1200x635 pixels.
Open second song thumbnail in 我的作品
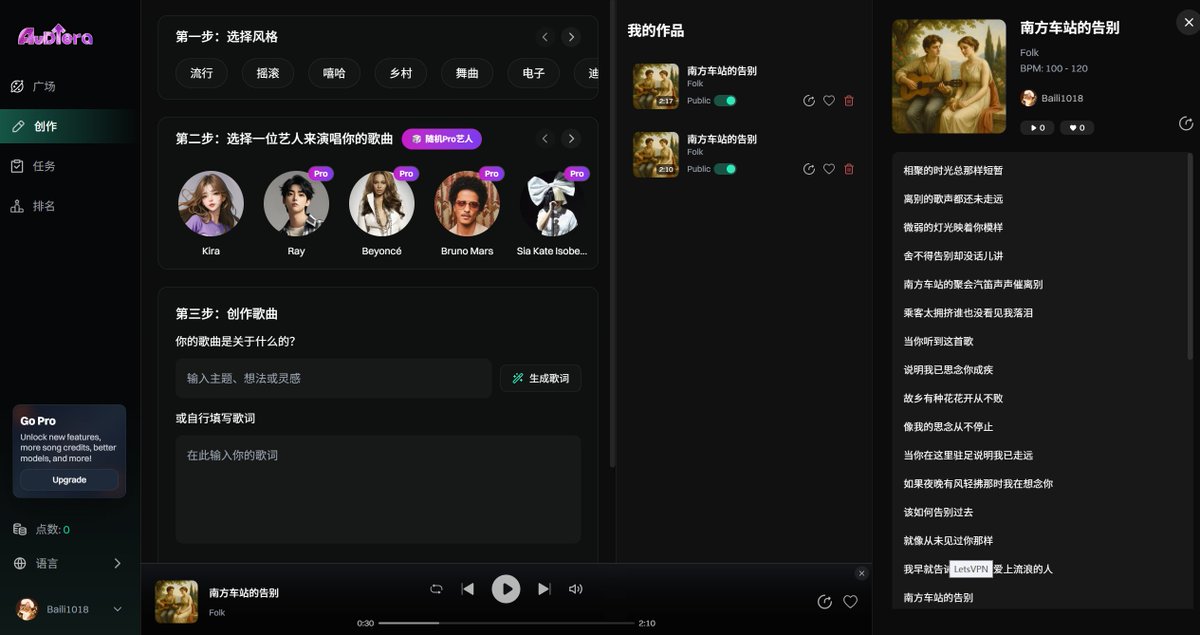point(656,154)
